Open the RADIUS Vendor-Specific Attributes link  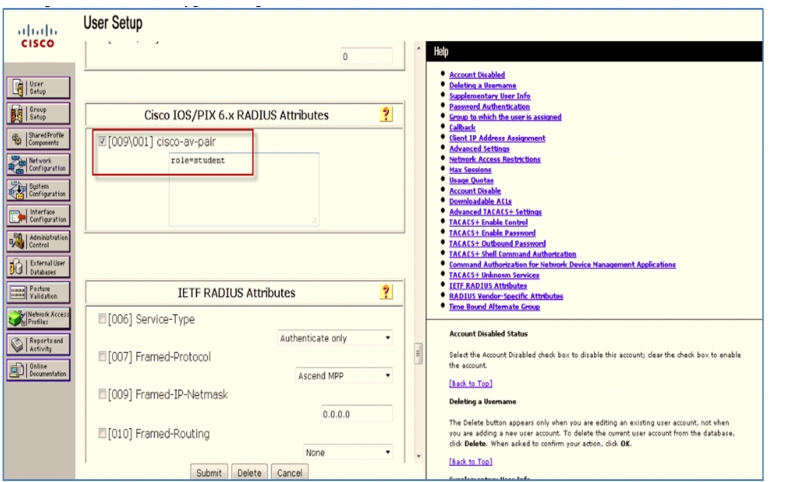click(x=506, y=296)
